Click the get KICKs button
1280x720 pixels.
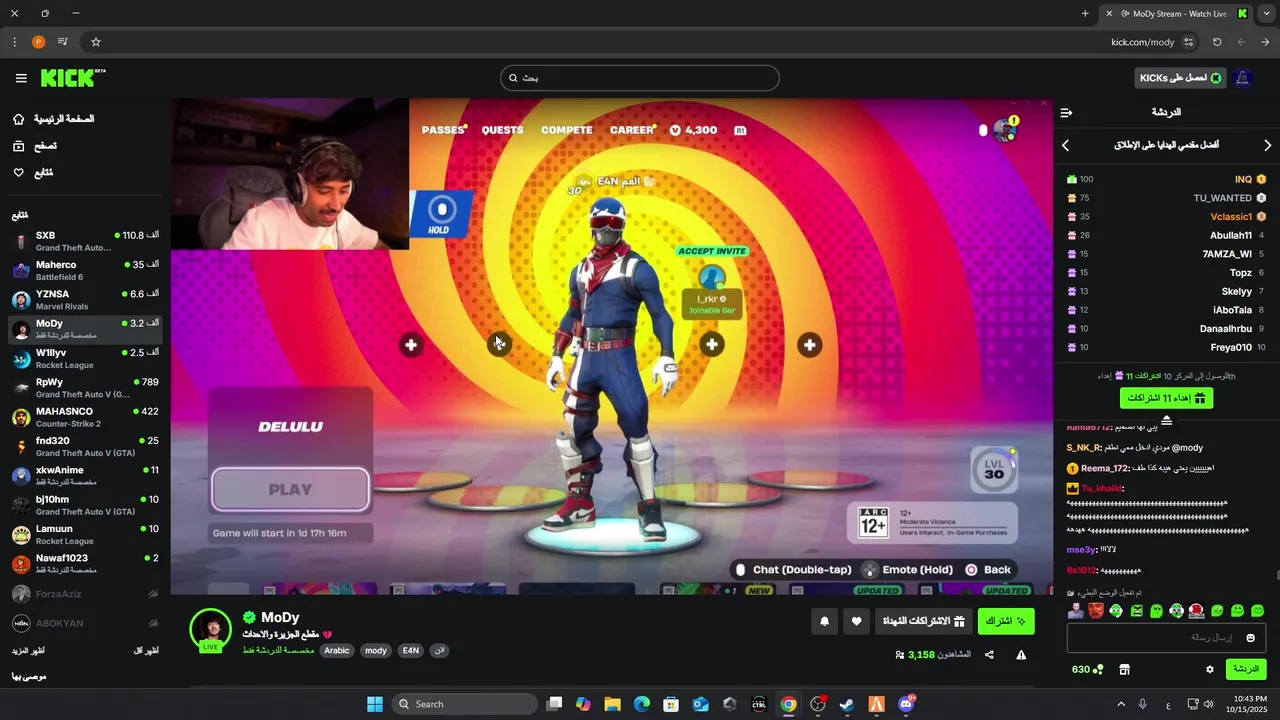[1181, 78]
